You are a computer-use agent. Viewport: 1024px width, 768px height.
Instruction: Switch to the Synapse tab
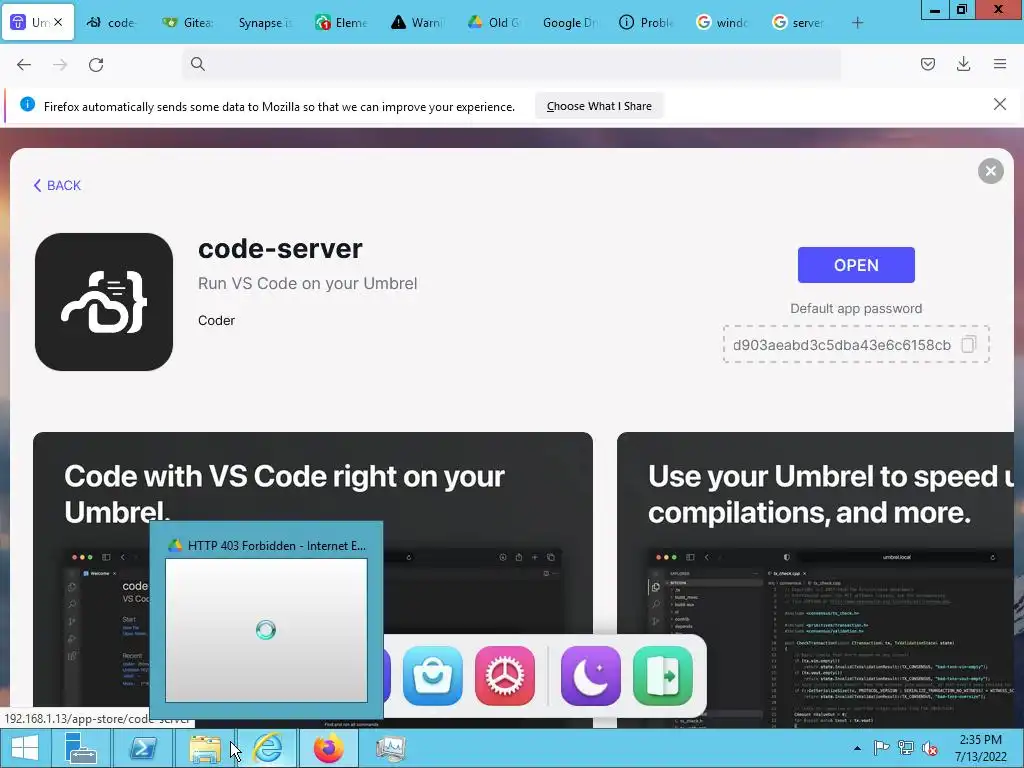[264, 23]
